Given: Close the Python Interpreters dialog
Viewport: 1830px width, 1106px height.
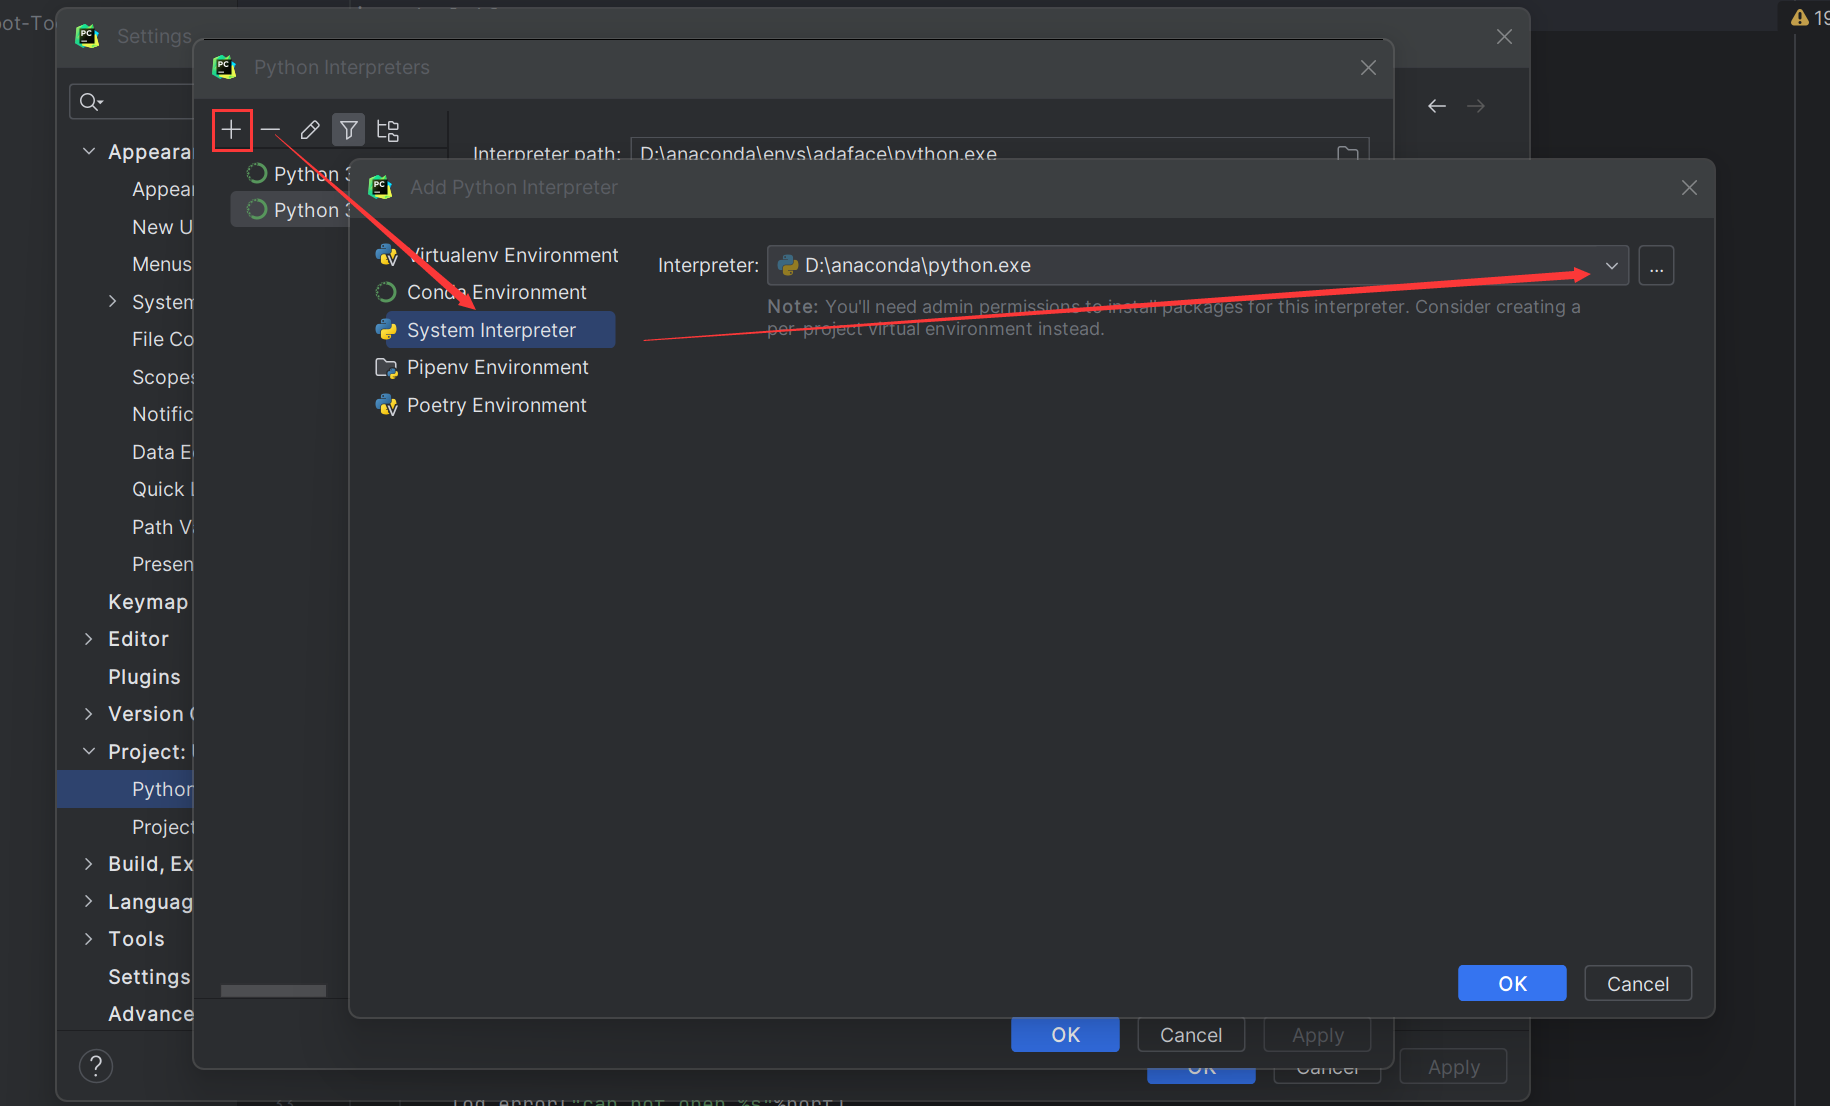Looking at the screenshot, I should click(x=1368, y=68).
